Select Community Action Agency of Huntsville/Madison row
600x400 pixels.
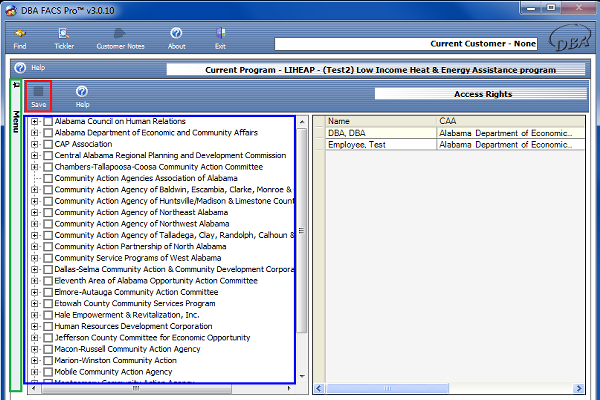point(174,201)
